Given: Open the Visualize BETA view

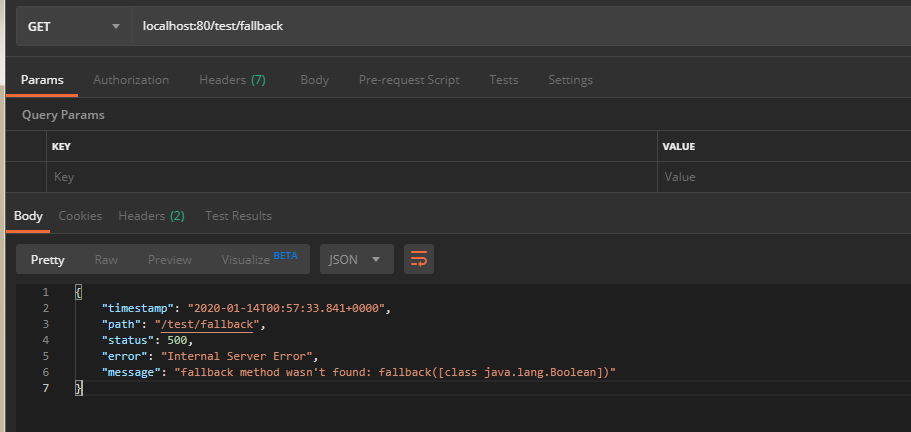Looking at the screenshot, I should click(259, 260).
